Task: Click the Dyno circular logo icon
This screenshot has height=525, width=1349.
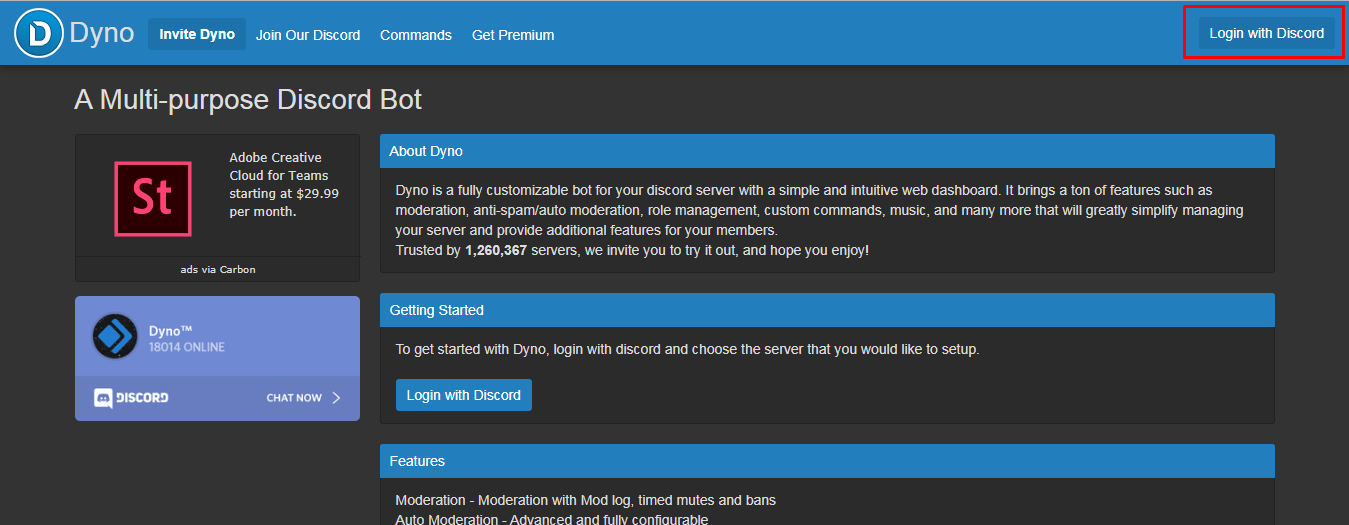Action: pos(39,33)
